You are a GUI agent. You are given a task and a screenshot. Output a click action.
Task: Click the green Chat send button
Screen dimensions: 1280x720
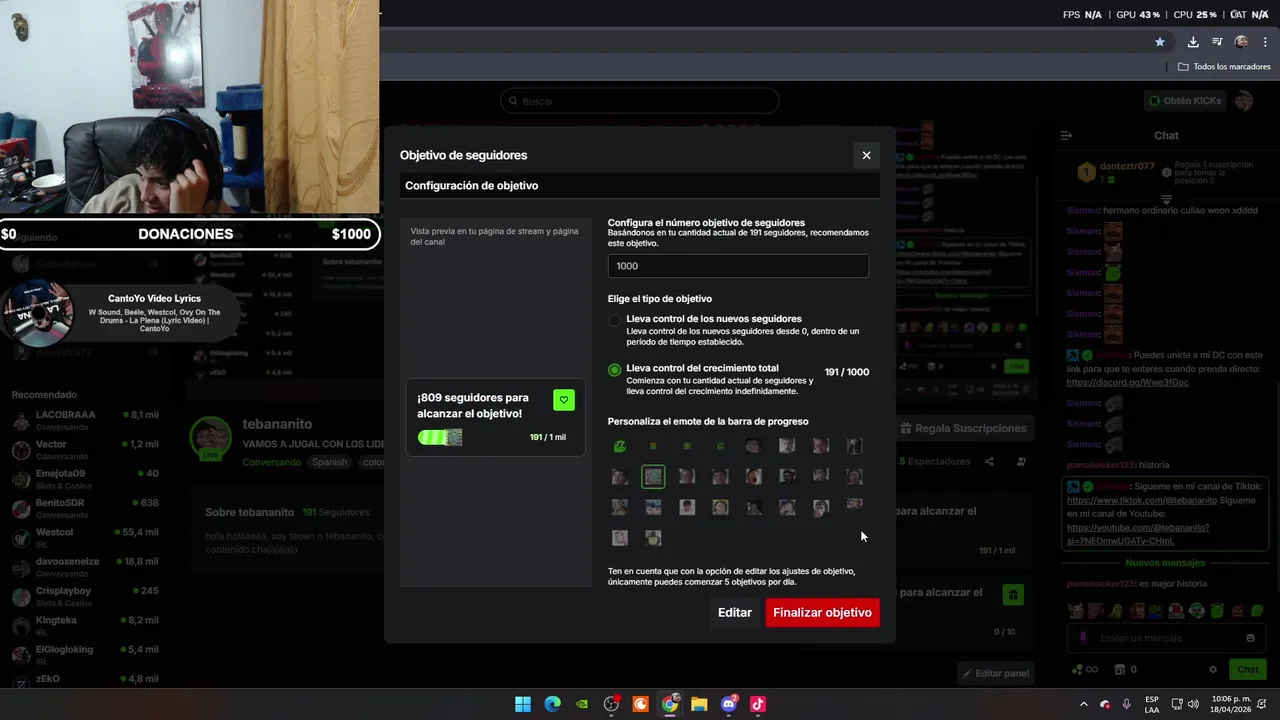pos(1248,669)
